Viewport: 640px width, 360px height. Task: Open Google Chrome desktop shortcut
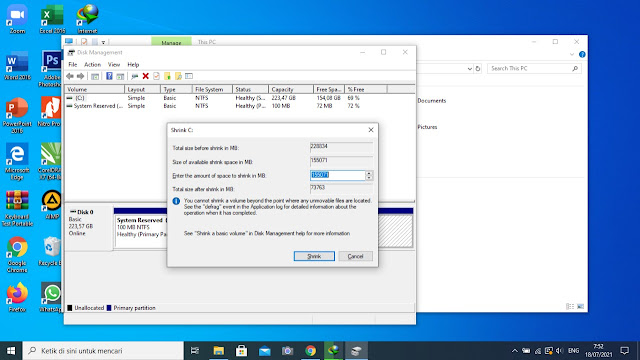(x=17, y=255)
